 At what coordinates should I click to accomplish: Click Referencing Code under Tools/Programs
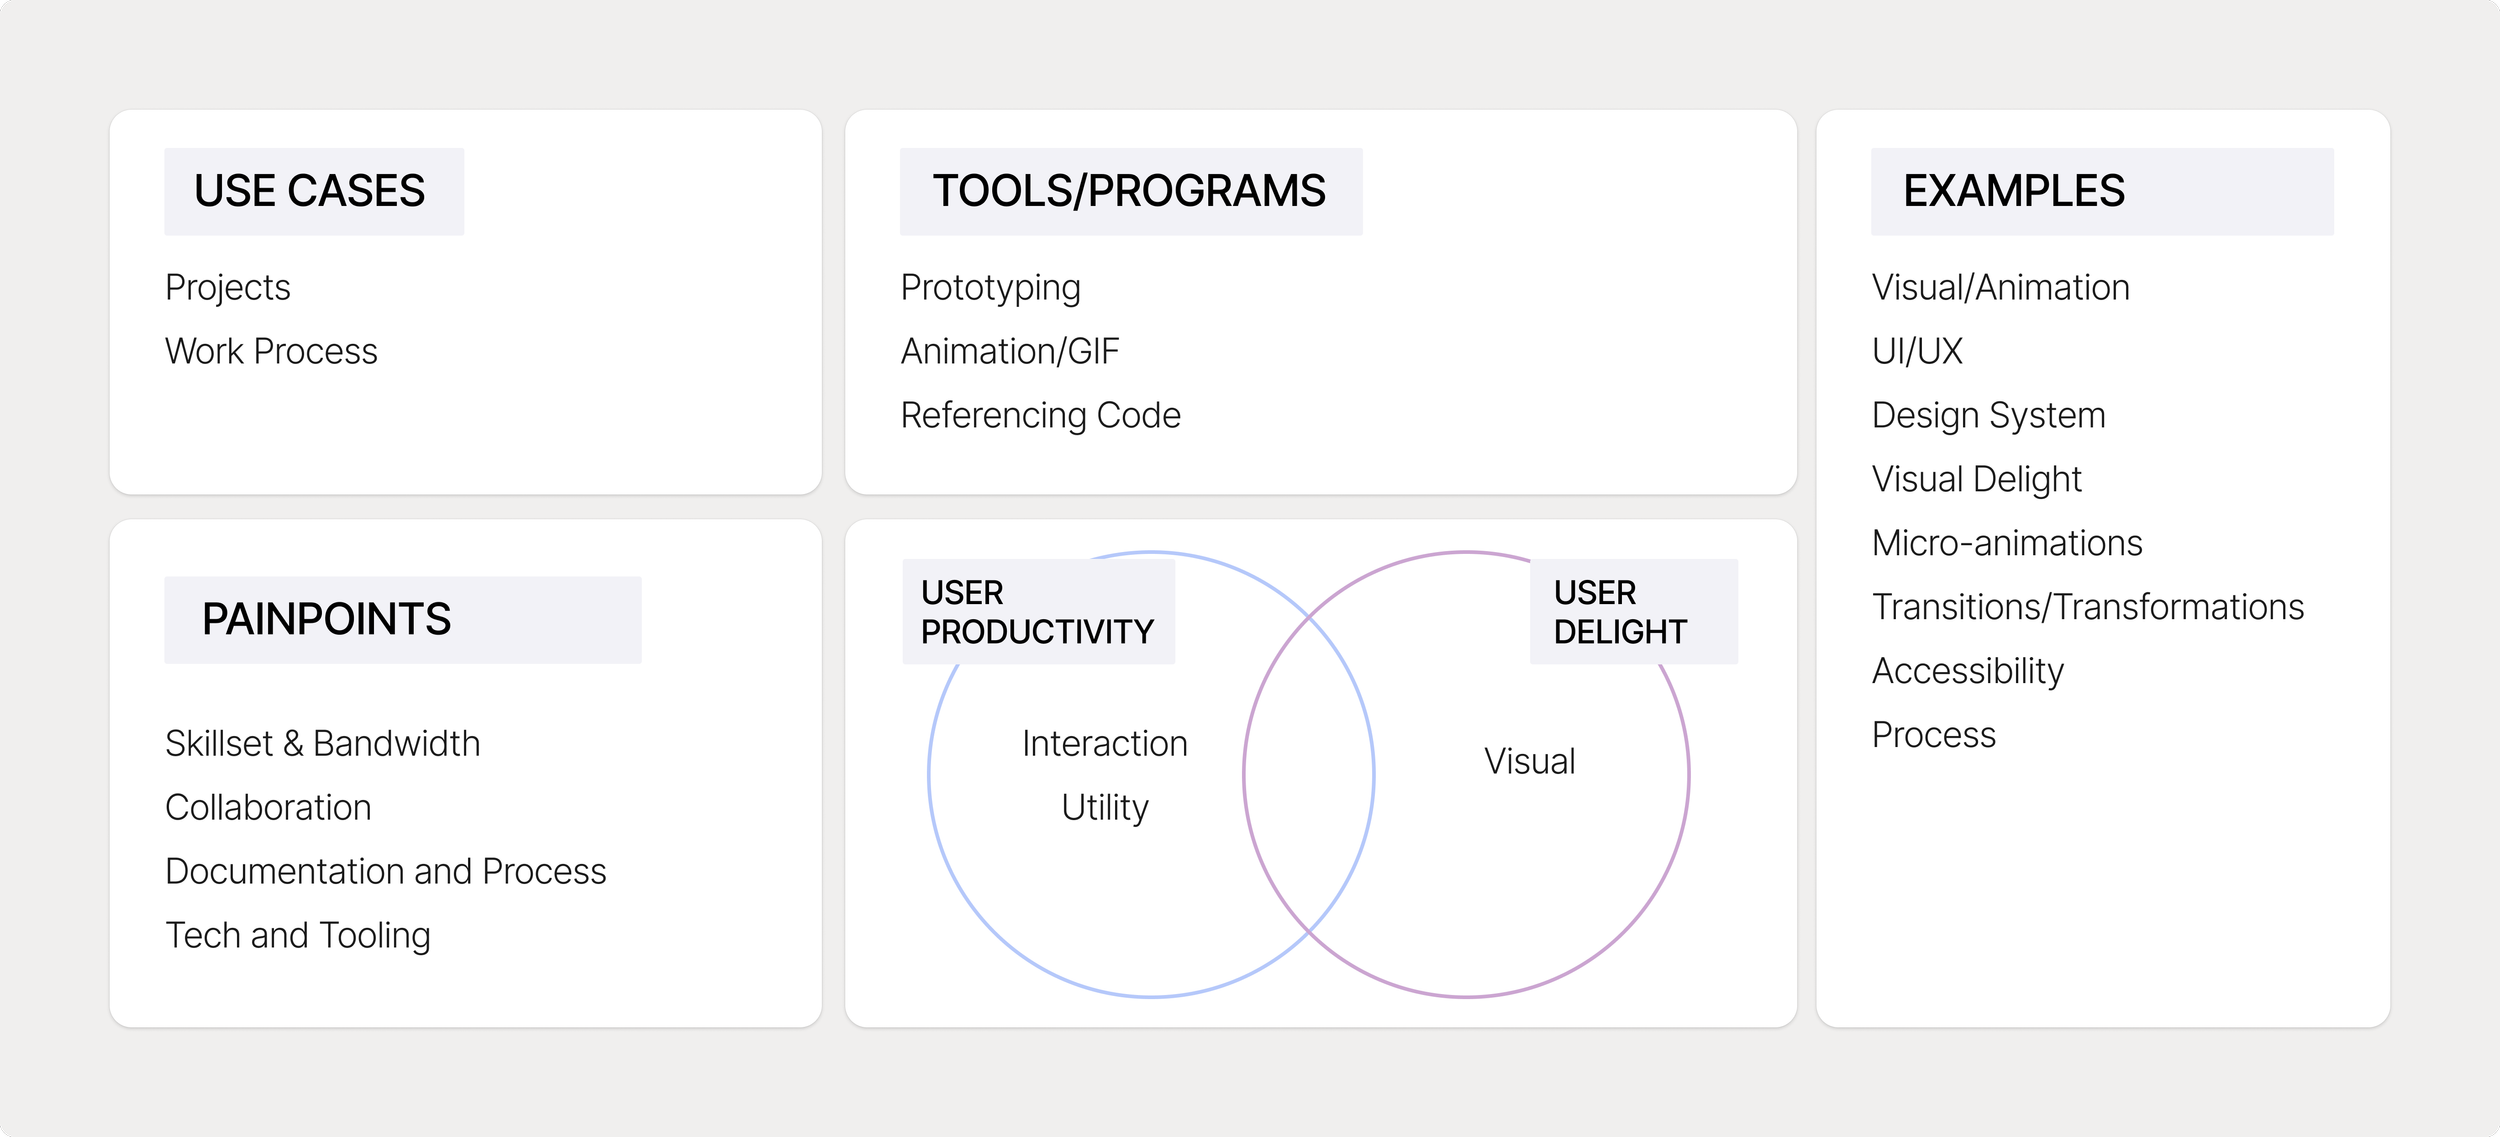pos(1040,415)
